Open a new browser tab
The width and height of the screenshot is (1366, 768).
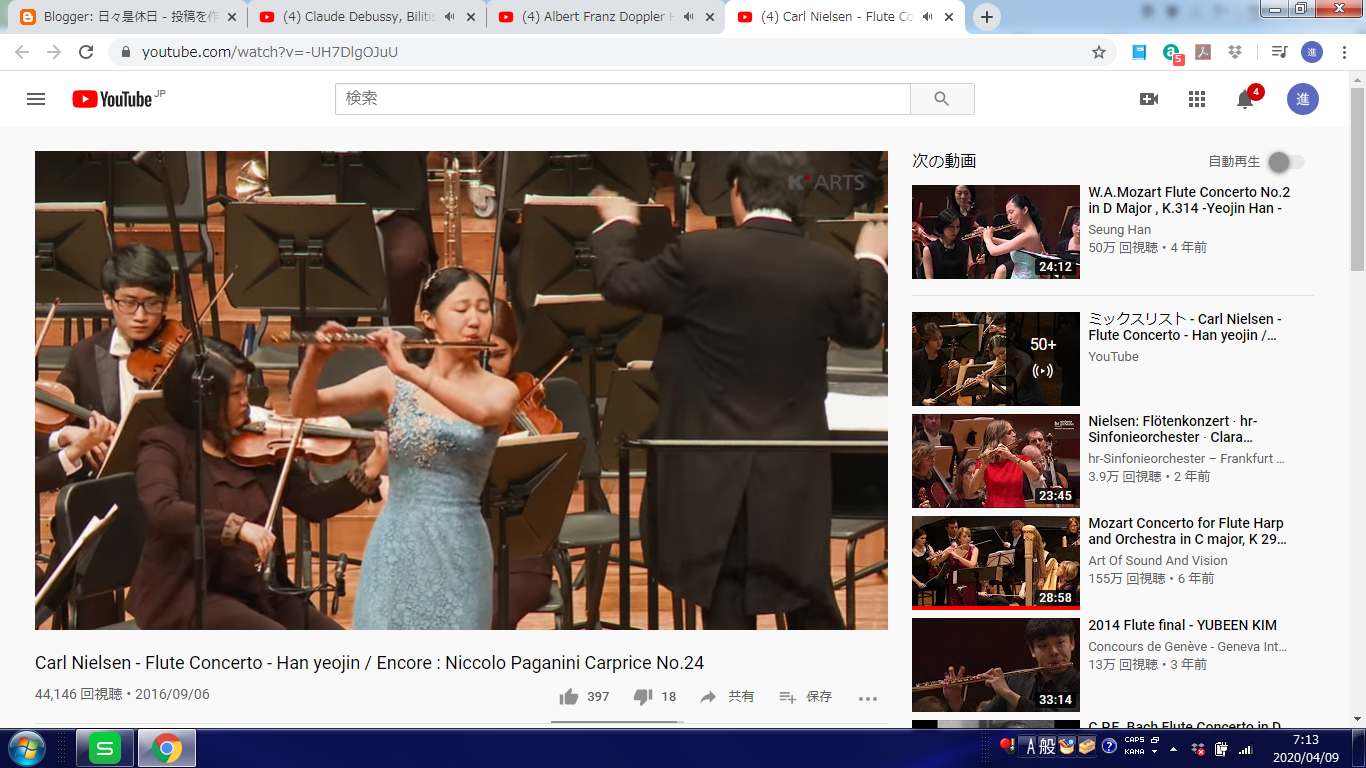click(987, 17)
